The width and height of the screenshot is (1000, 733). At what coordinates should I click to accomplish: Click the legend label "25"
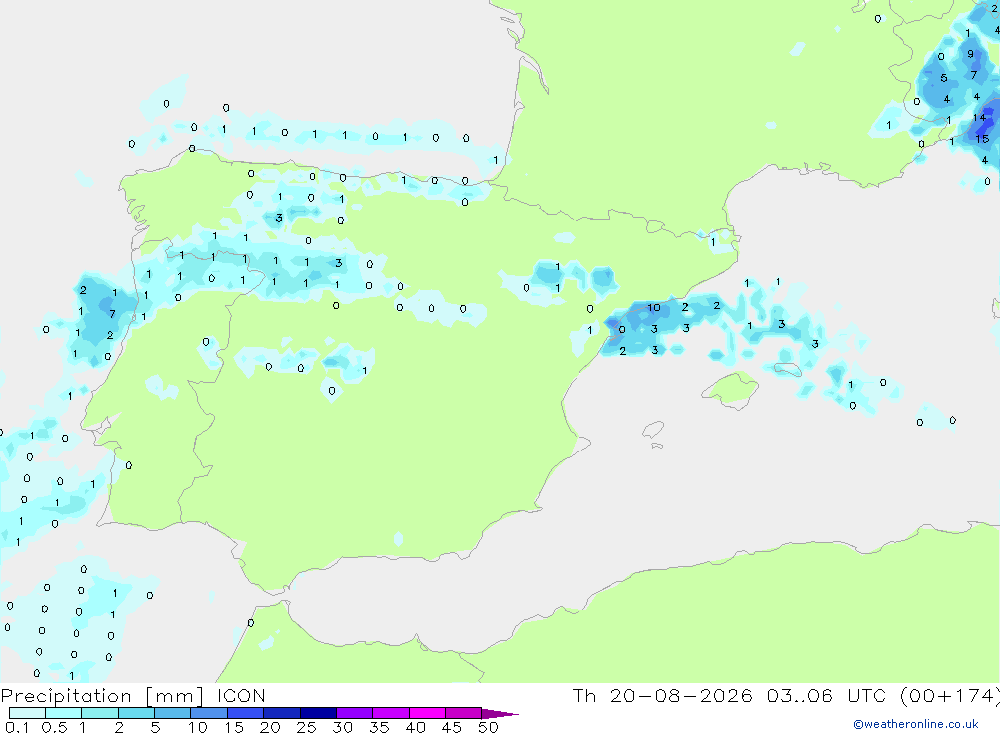[x=306, y=727]
